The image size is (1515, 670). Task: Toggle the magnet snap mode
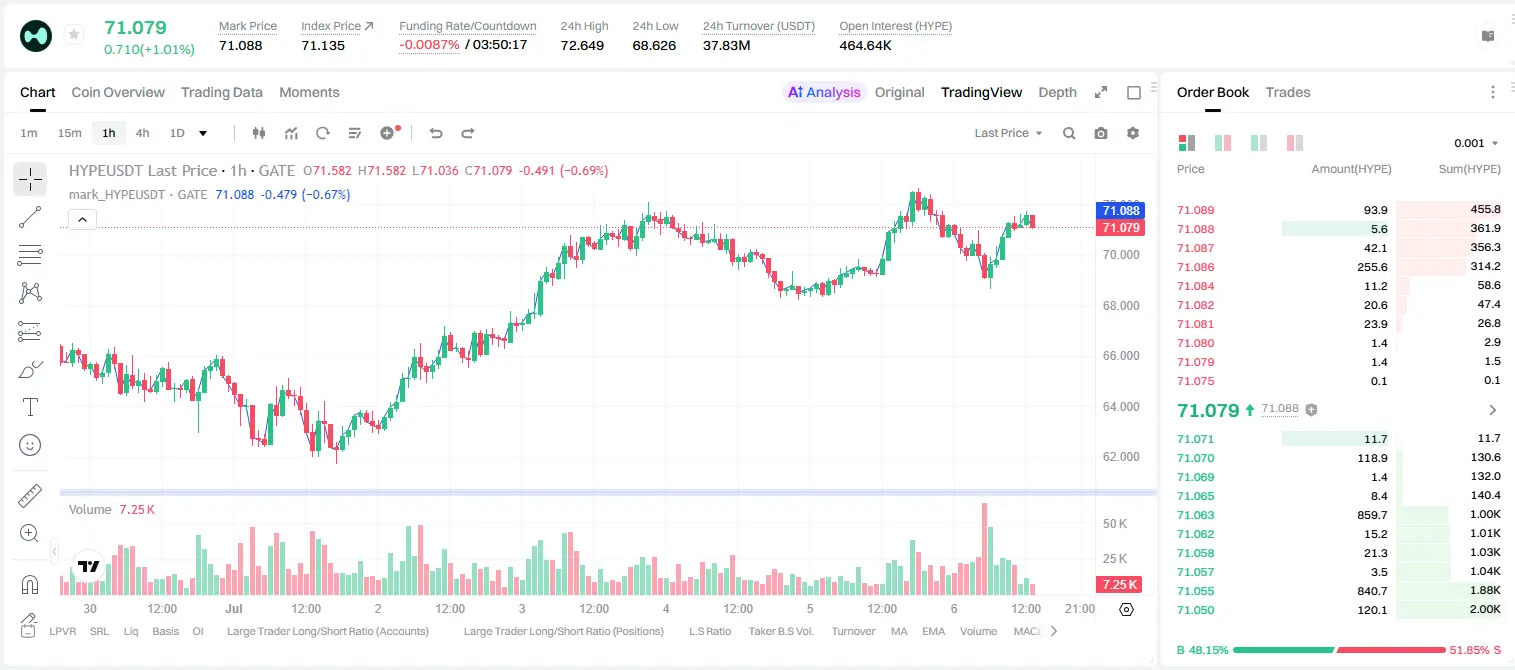[30, 584]
